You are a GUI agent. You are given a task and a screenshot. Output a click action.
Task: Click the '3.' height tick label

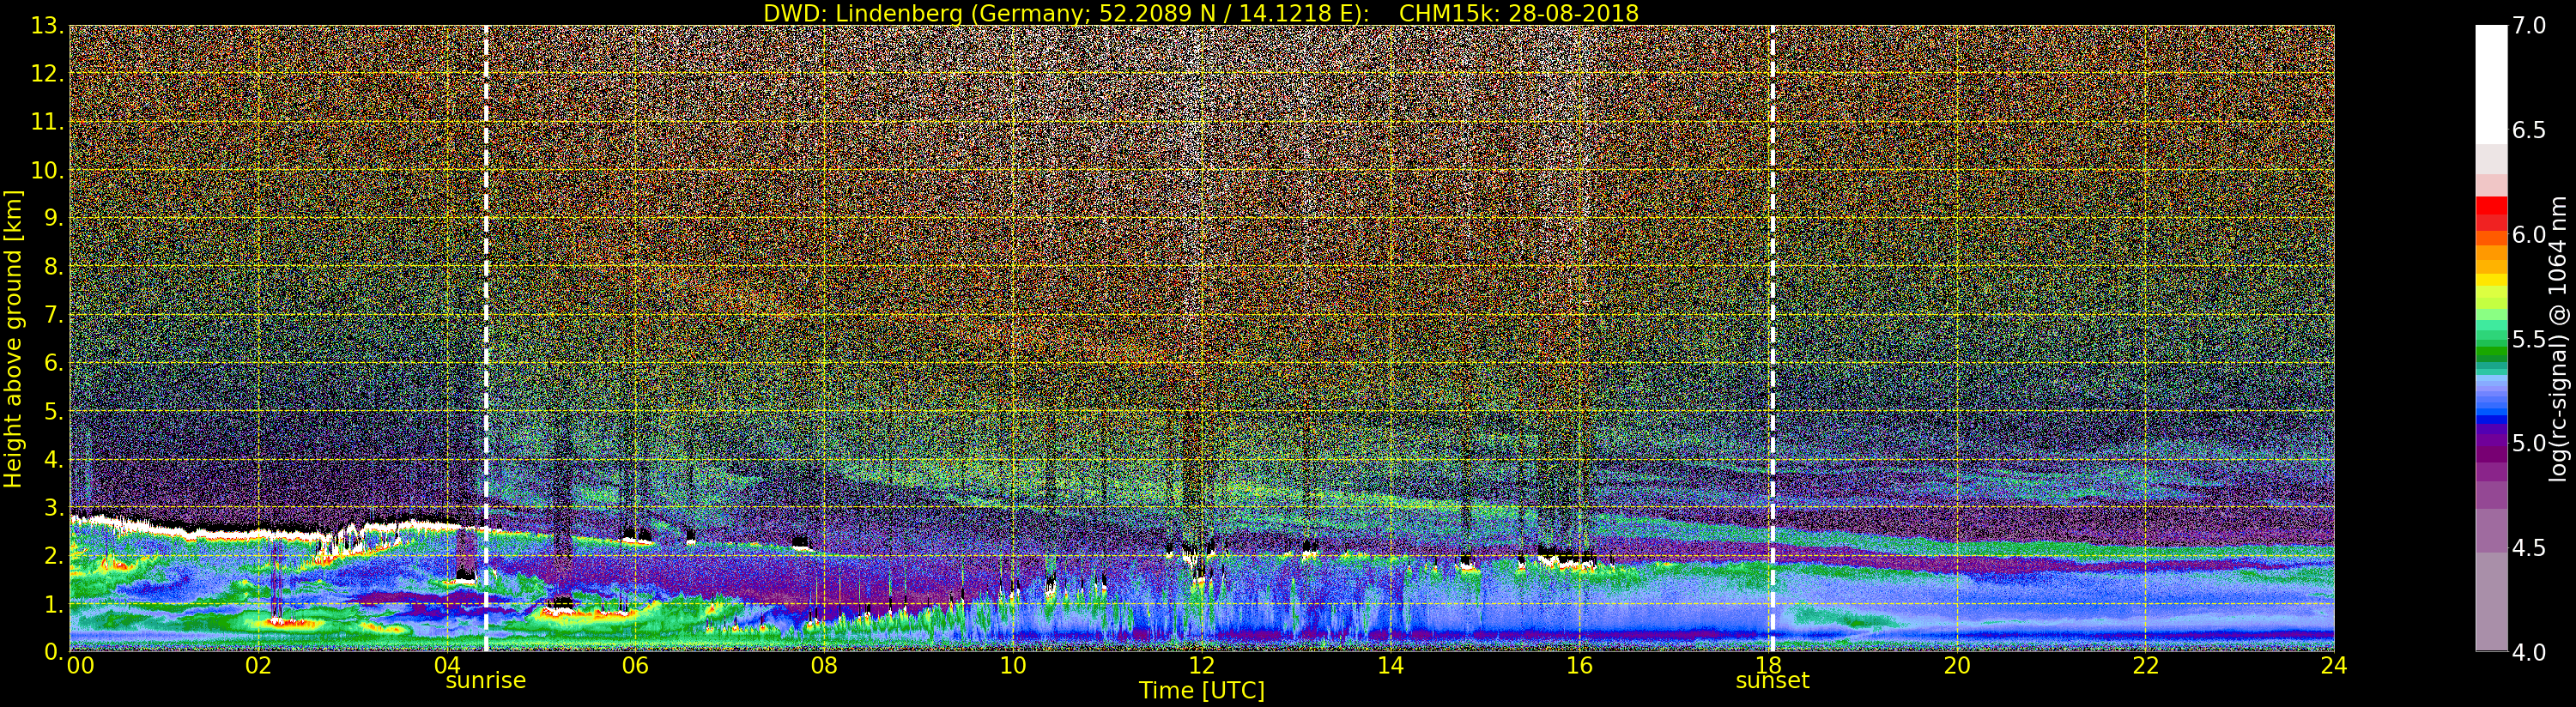(53, 507)
